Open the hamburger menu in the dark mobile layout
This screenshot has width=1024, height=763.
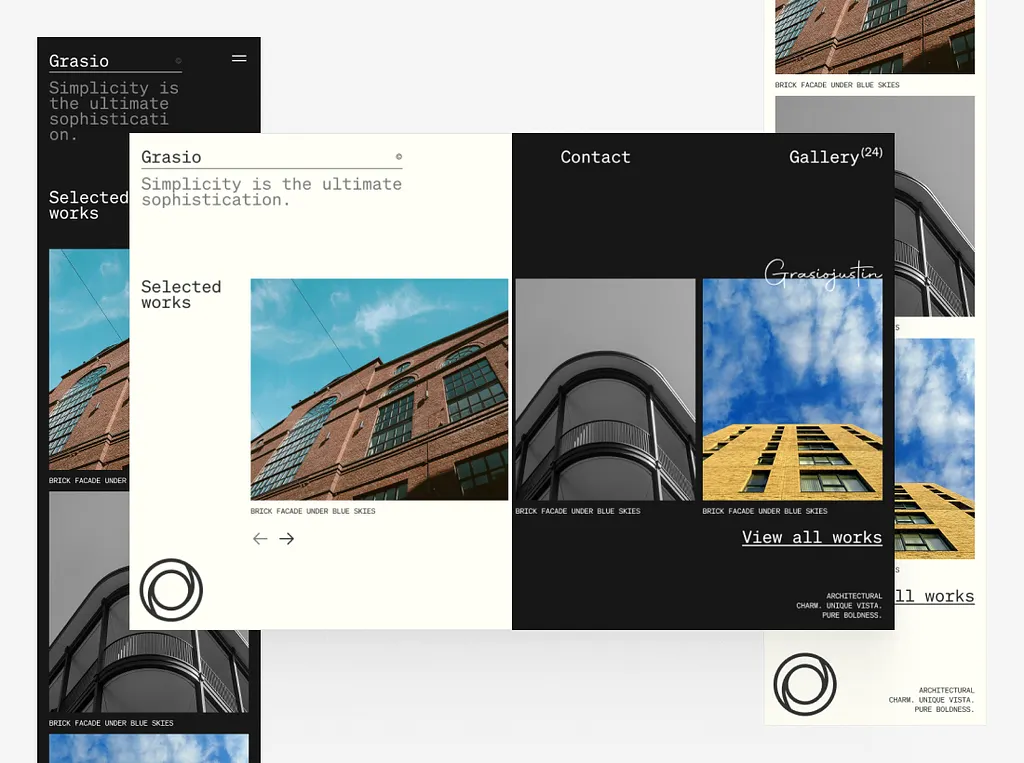point(239,59)
